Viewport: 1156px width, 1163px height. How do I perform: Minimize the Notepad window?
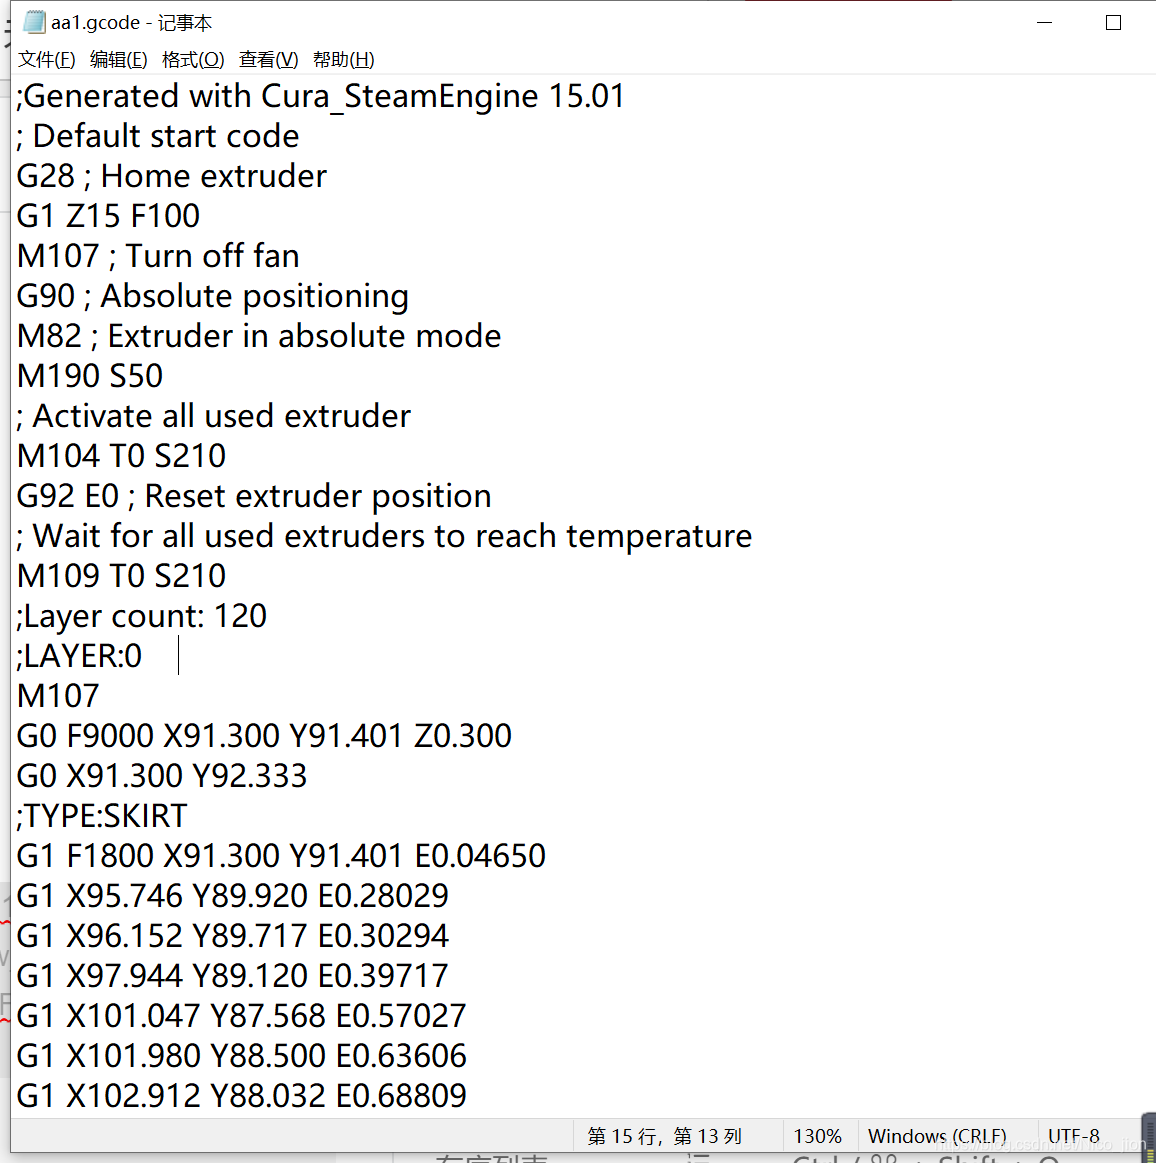pyautogui.click(x=1044, y=22)
